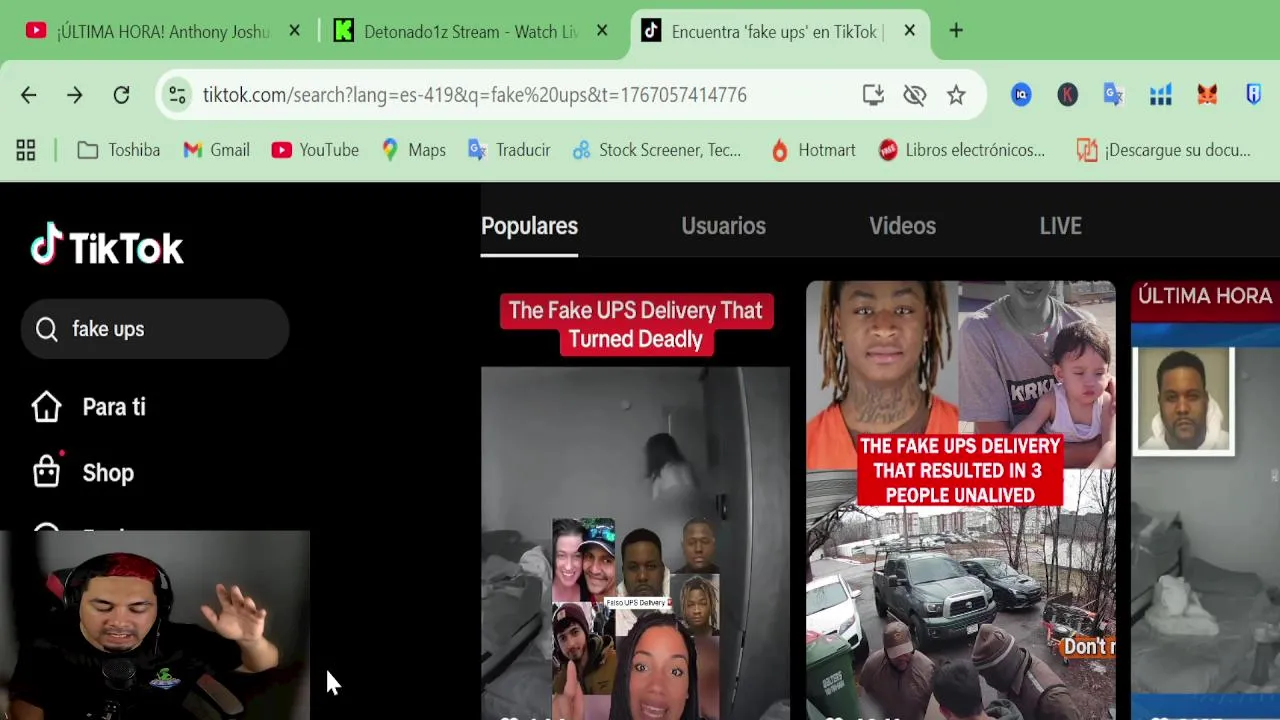Close the Detonado1z Stream tab

coord(602,31)
